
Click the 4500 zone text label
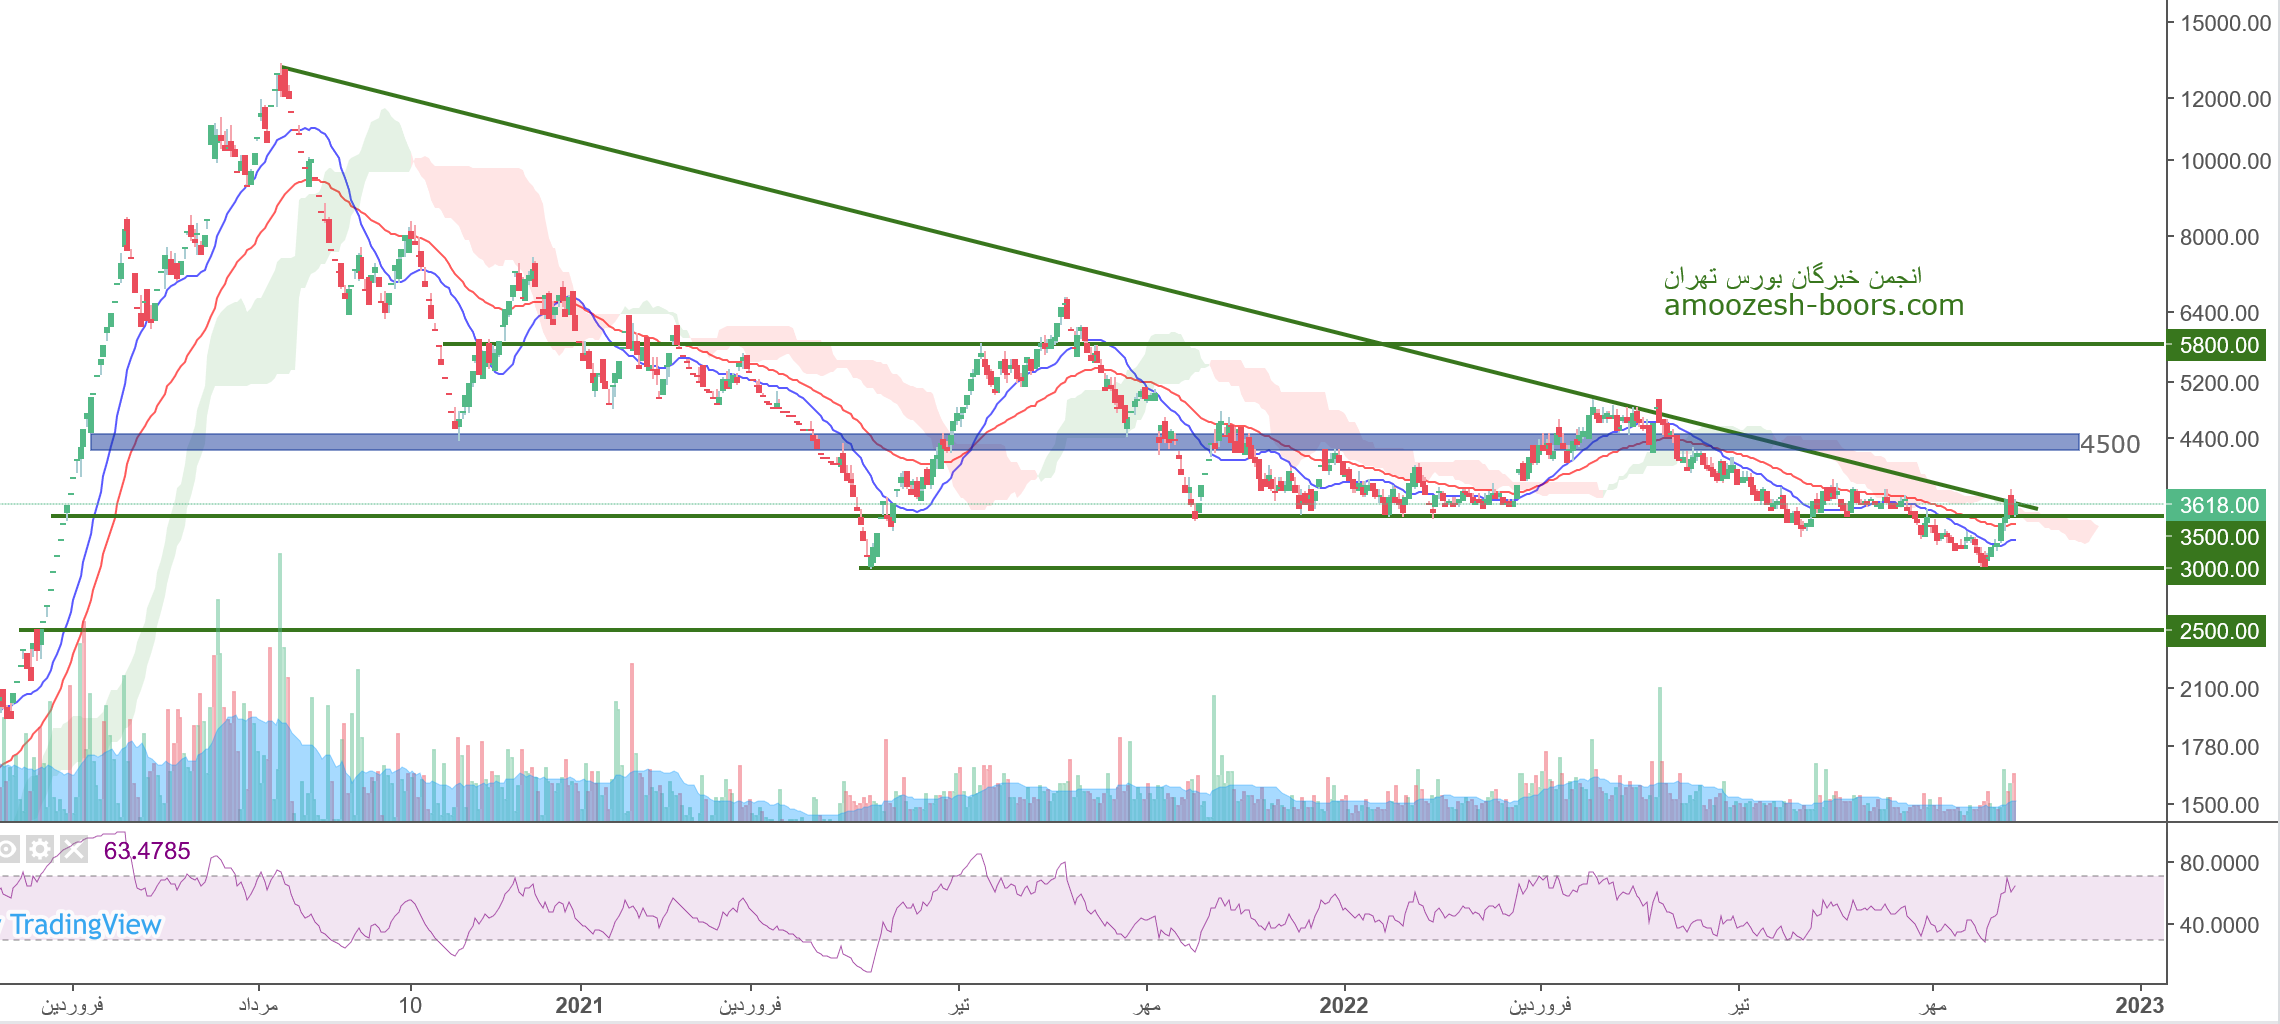(x=2110, y=444)
